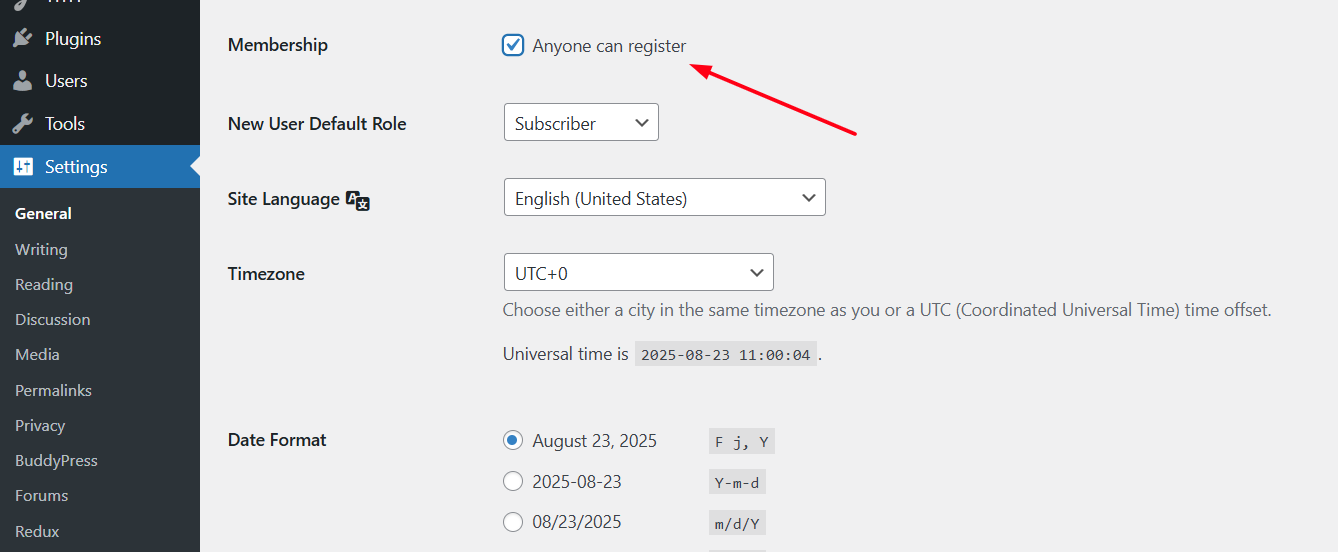This screenshot has height=552, width=1338.
Task: Choose the 2025-08-23 date format radio
Action: (x=513, y=482)
